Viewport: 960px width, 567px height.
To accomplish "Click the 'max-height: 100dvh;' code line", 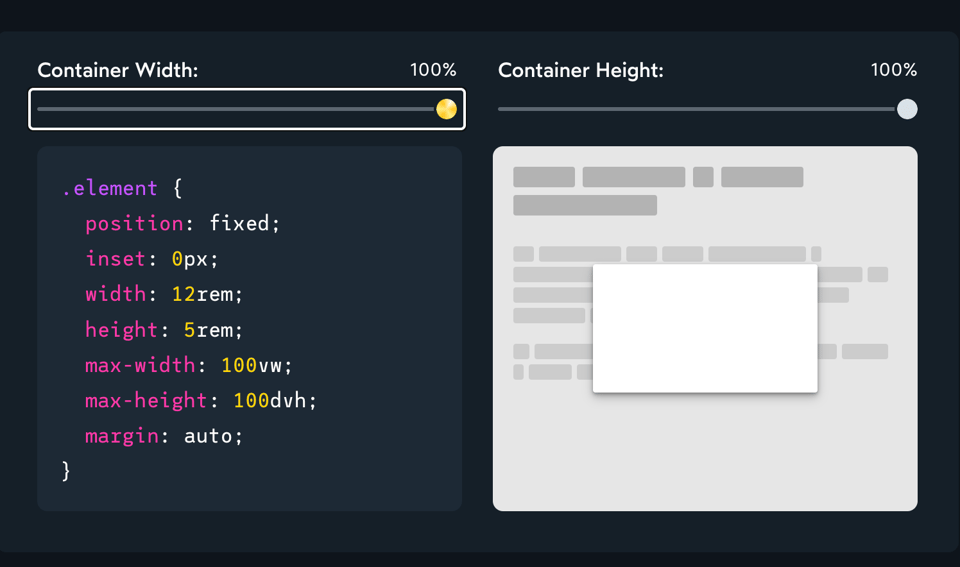I will pyautogui.click(x=201, y=400).
